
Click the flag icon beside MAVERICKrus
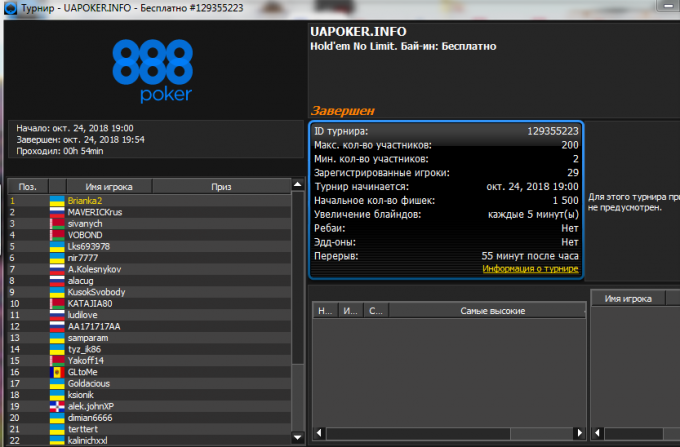[57, 212]
